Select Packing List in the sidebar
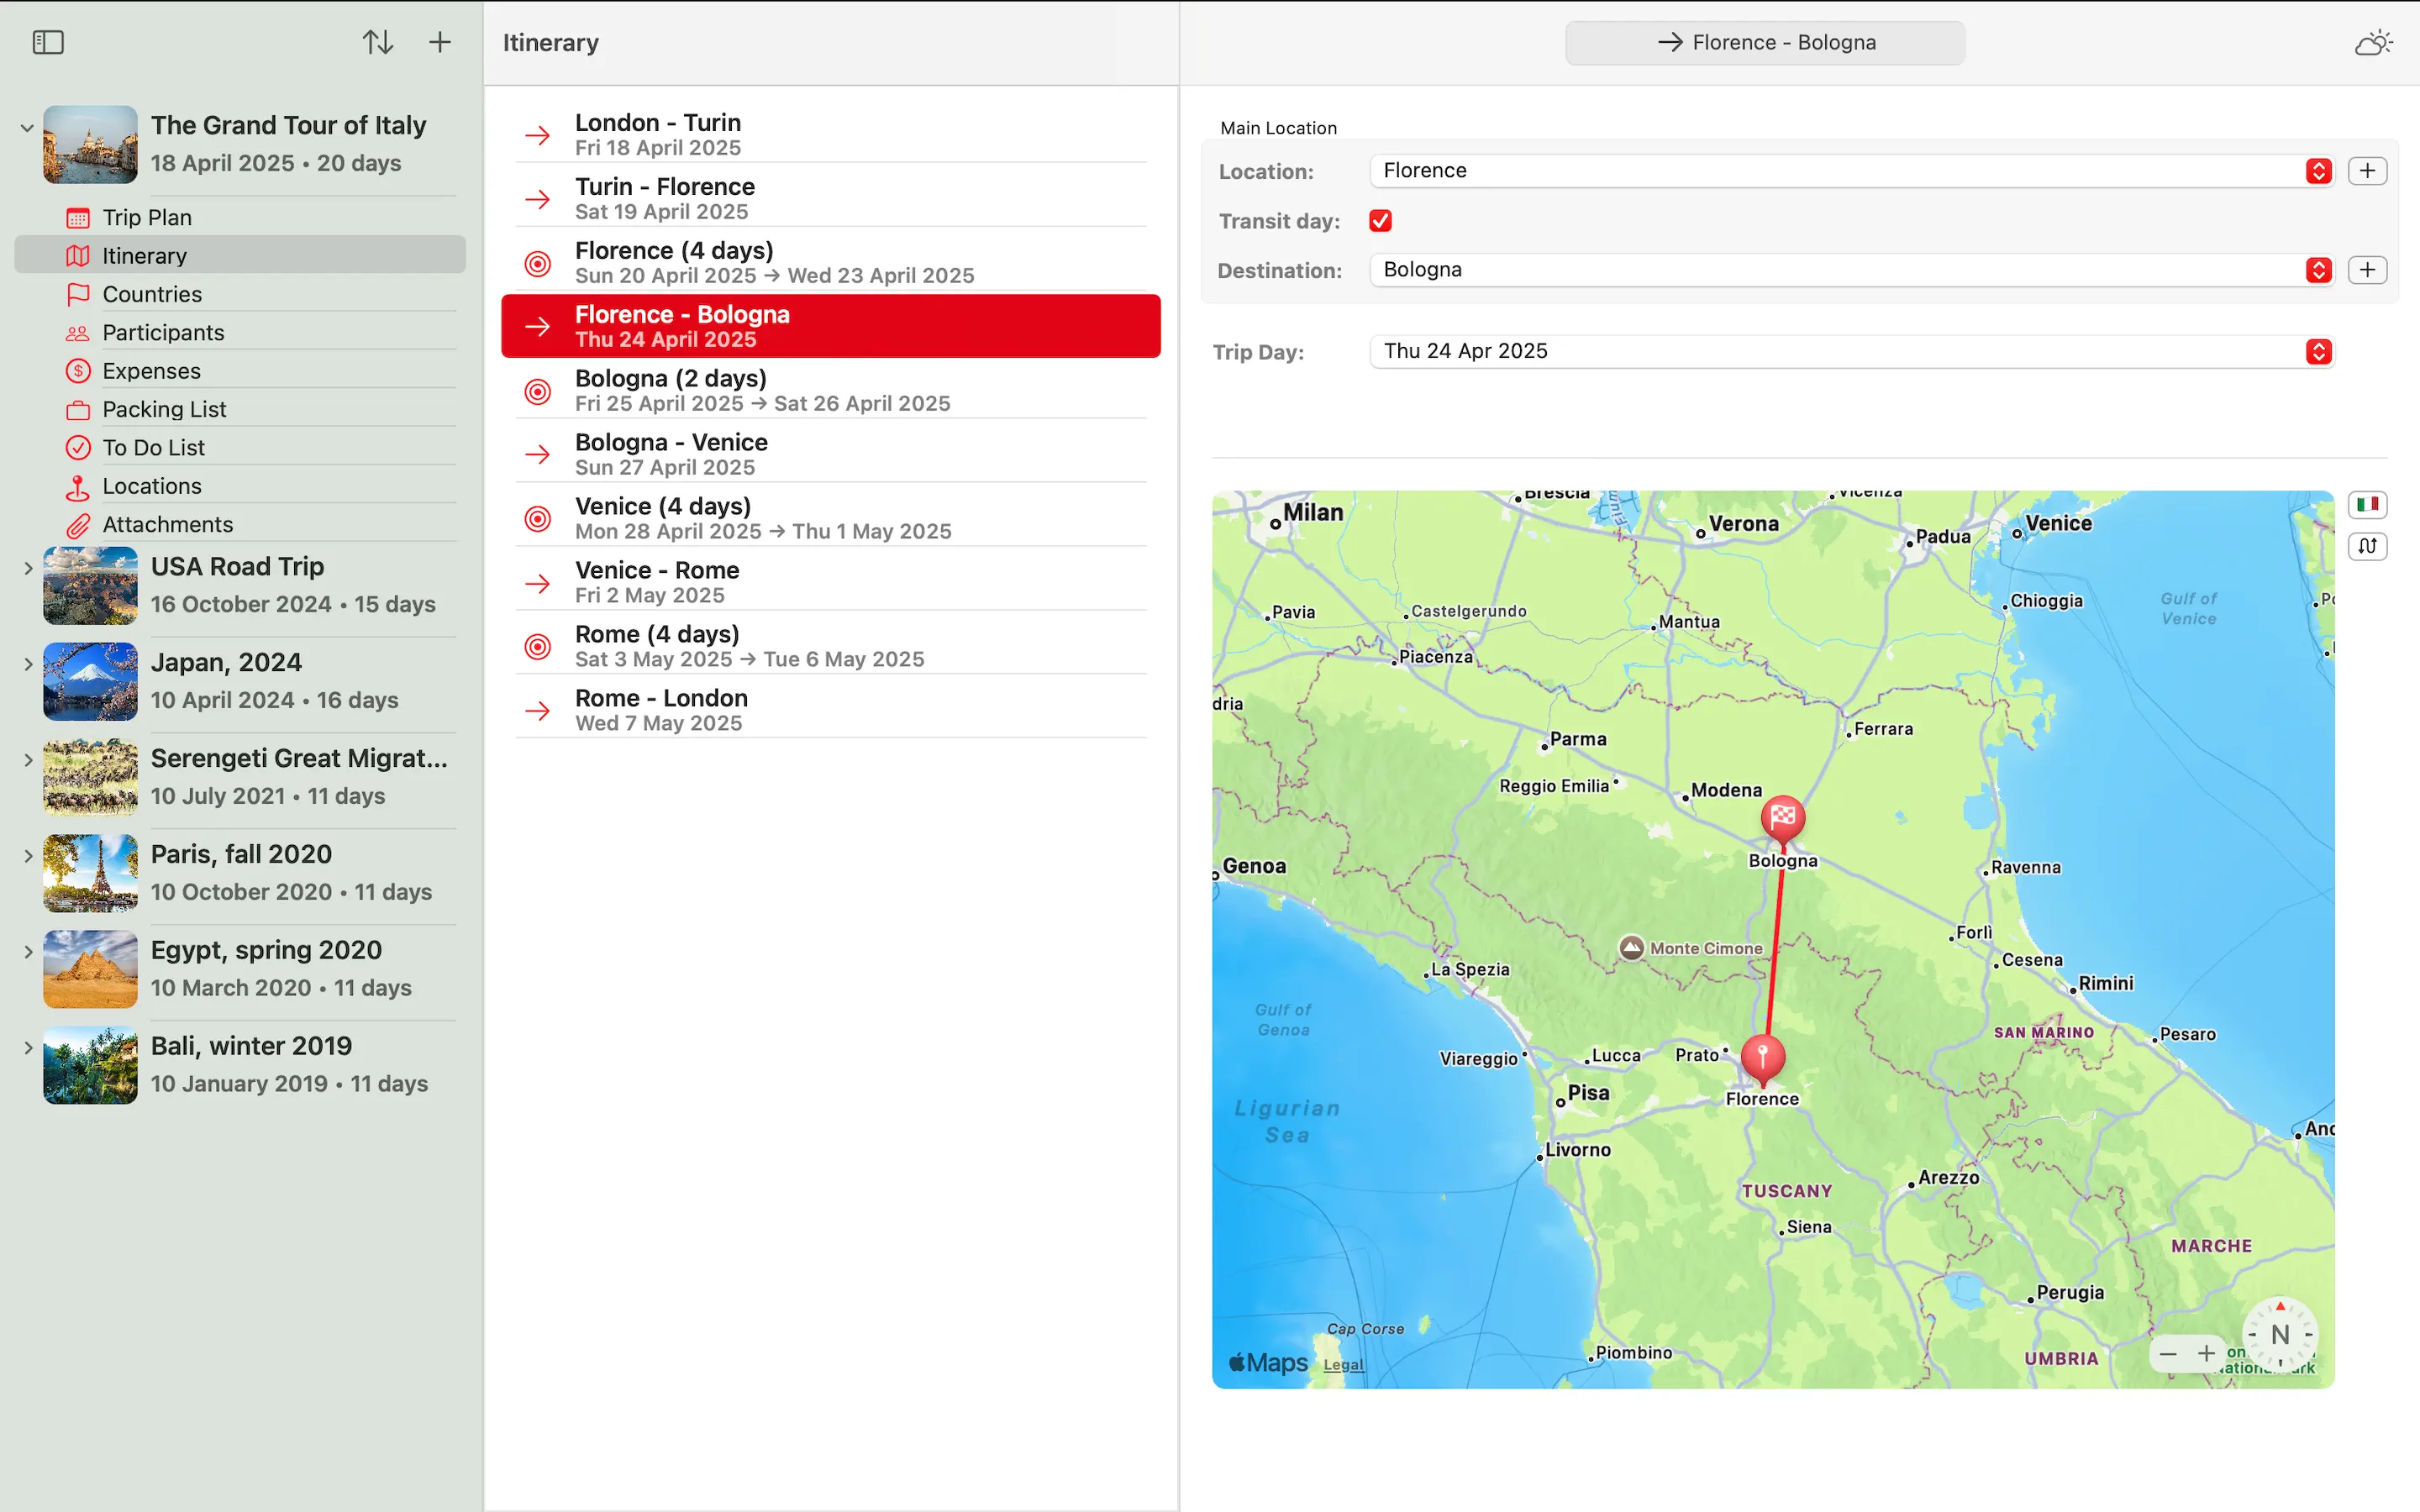This screenshot has width=2420, height=1512. tap(164, 409)
